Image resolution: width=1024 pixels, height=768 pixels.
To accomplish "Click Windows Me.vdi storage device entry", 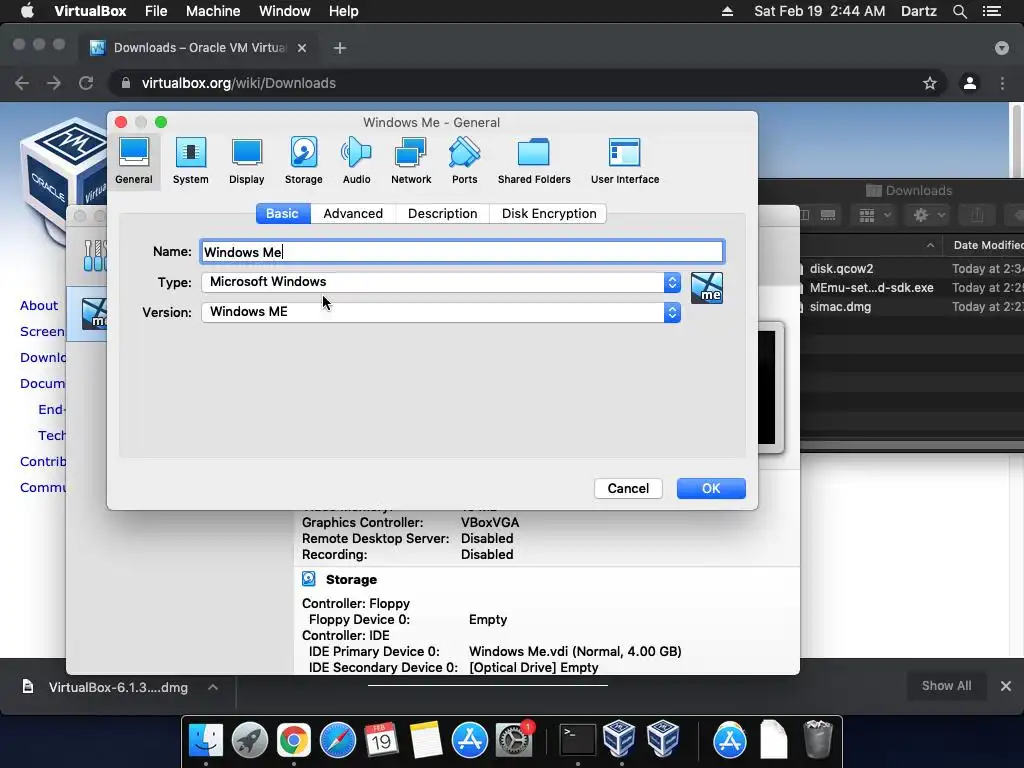I will pos(575,651).
